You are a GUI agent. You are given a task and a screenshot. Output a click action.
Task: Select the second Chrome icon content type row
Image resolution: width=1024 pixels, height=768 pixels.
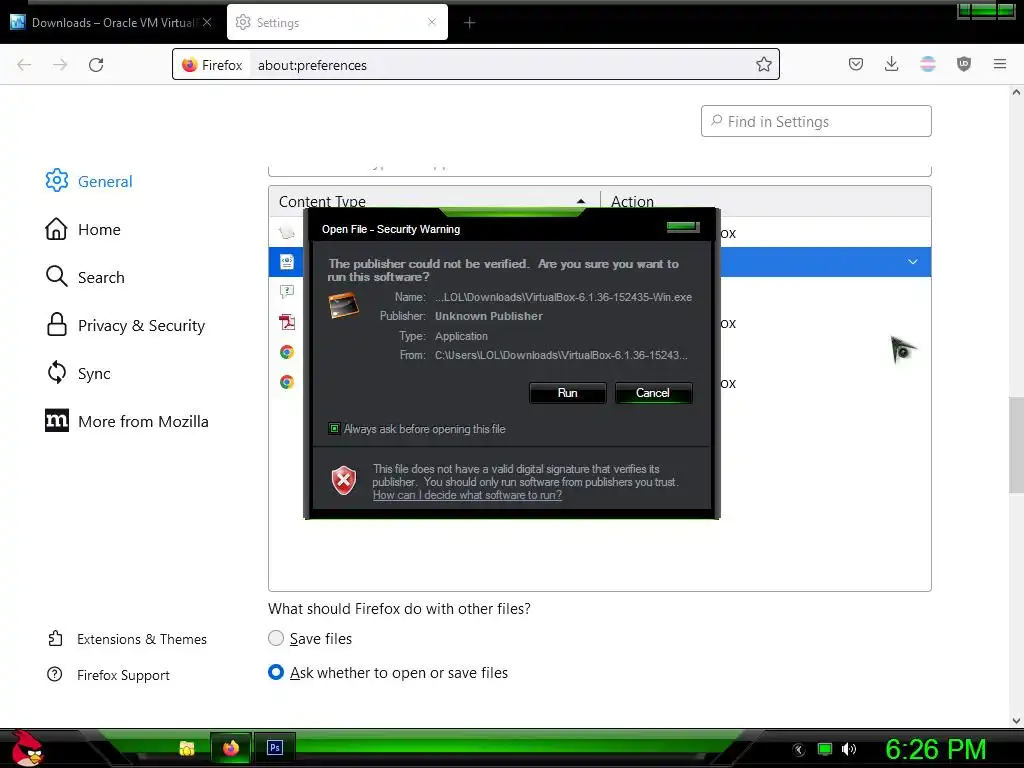pos(287,382)
